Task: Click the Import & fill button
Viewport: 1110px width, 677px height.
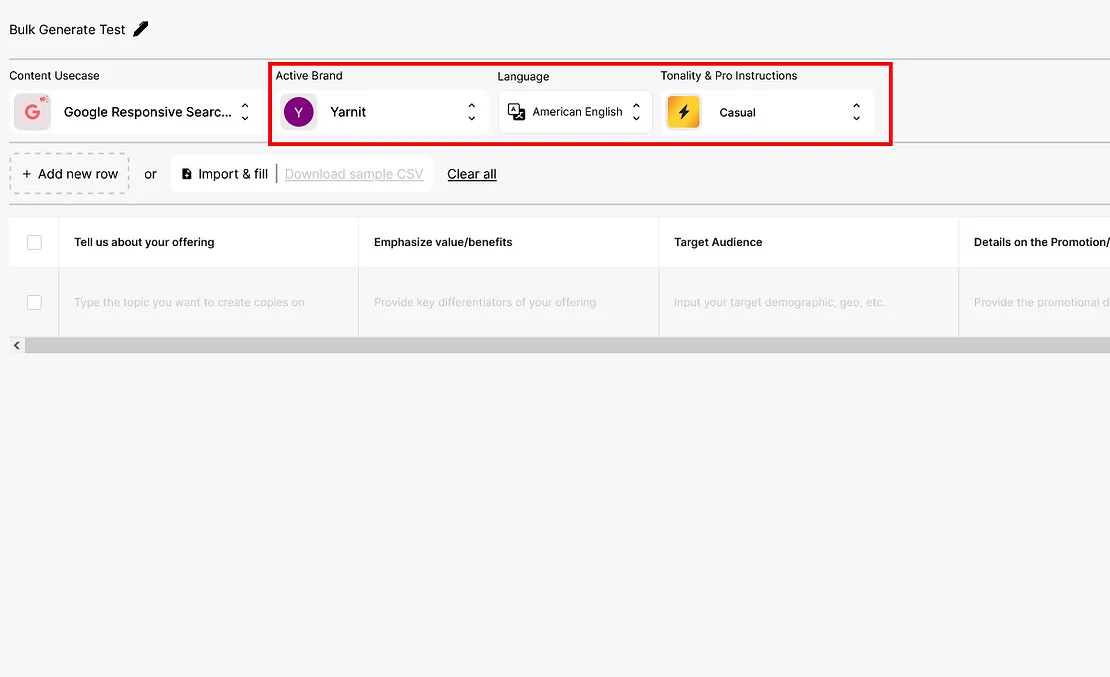Action: point(224,173)
